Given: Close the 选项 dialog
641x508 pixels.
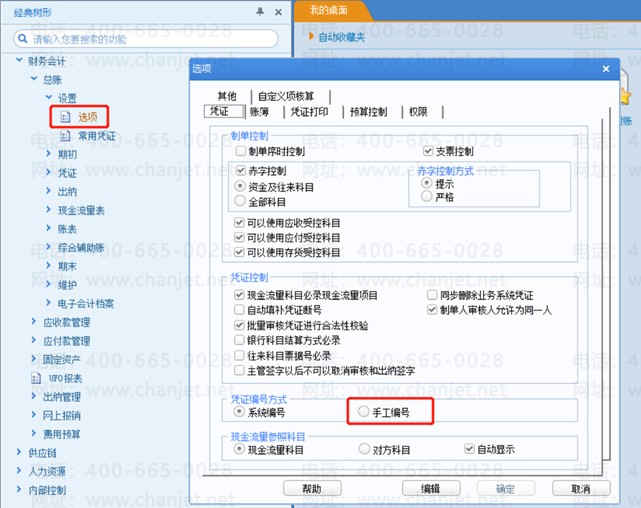Looking at the screenshot, I should 606,69.
